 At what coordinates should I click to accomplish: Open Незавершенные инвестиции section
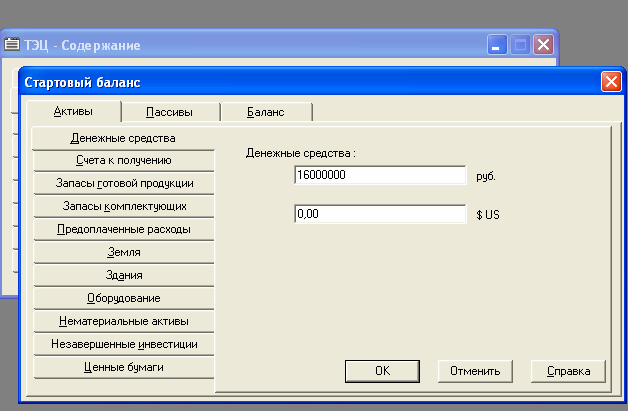click(x=124, y=344)
